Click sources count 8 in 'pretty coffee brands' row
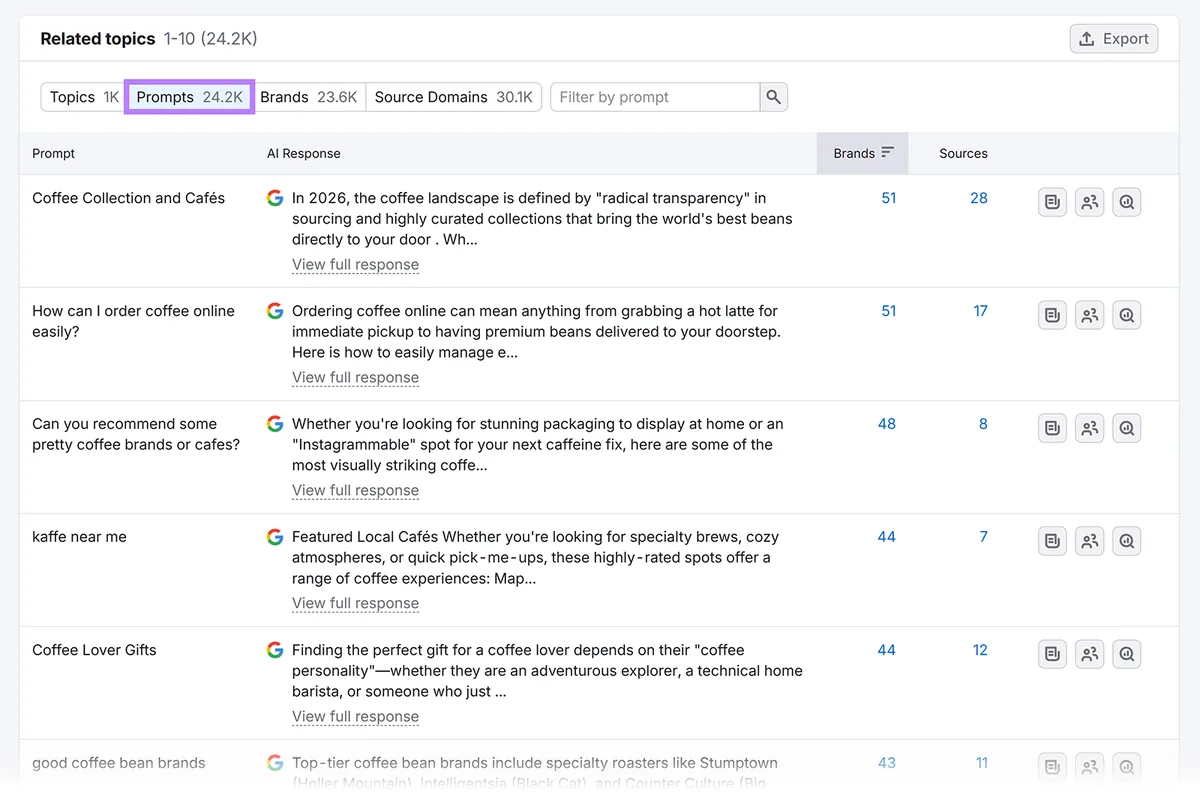 pos(983,424)
